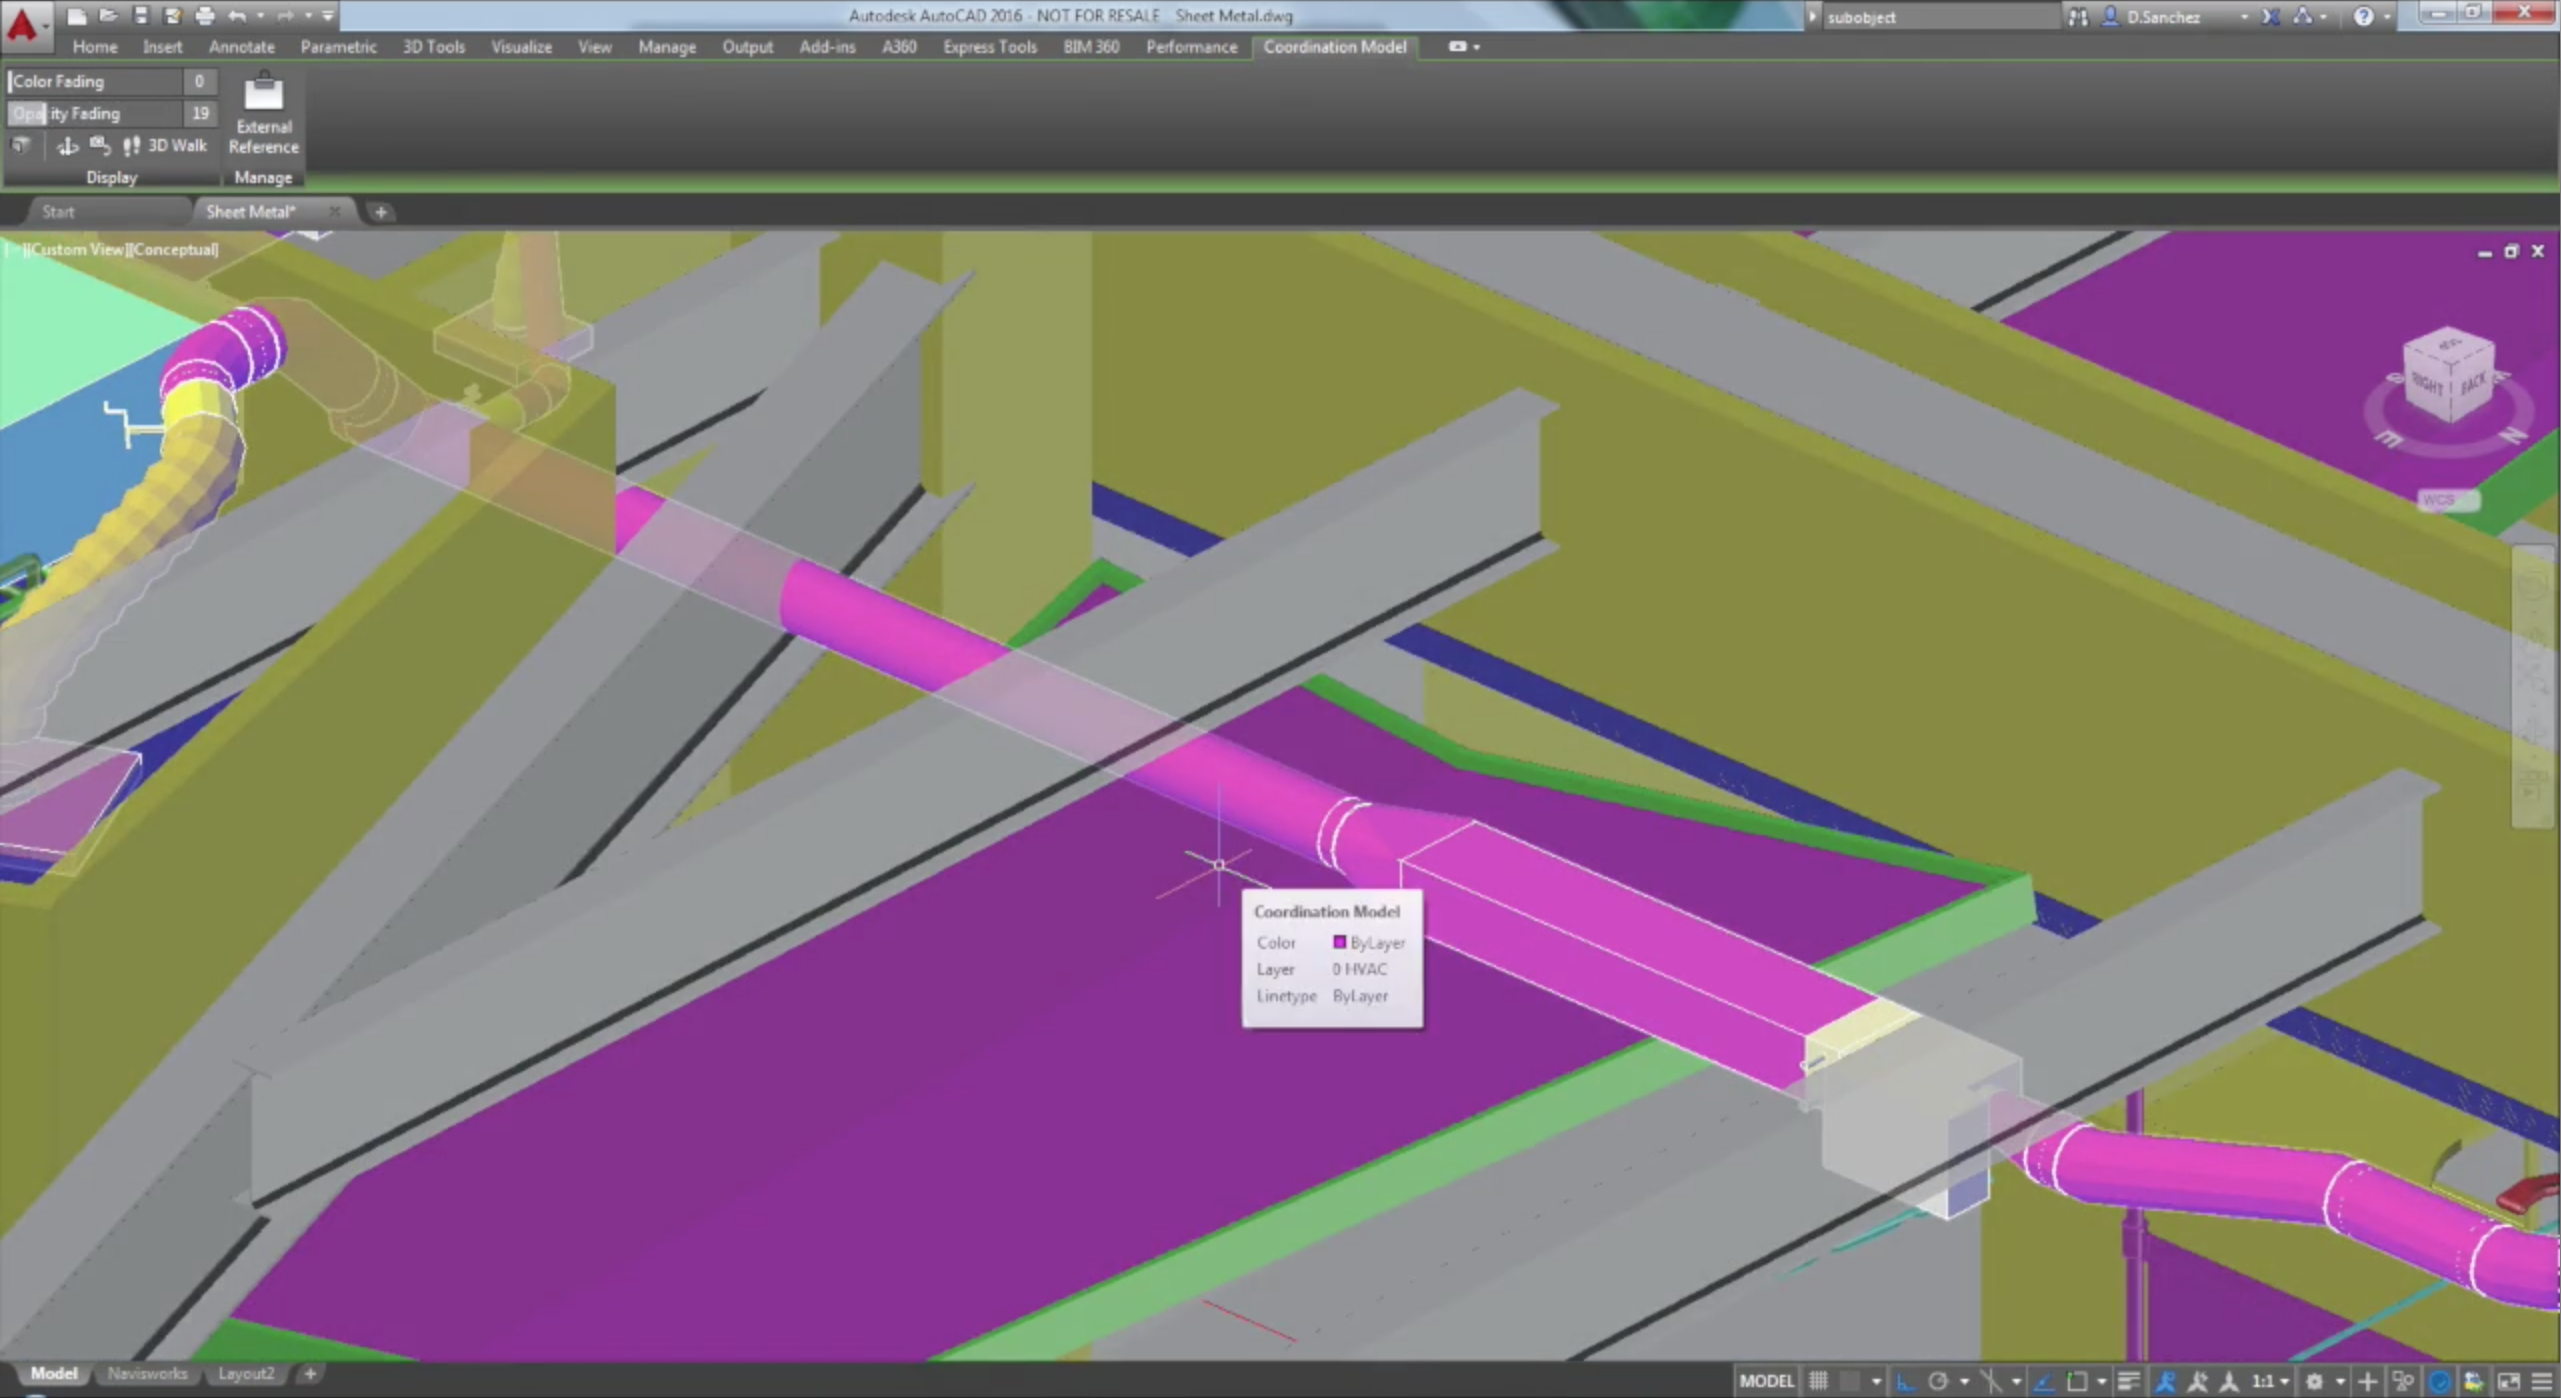The image size is (2561, 1398).
Task: Click the Orbit tool in Display panel
Action: (67, 146)
